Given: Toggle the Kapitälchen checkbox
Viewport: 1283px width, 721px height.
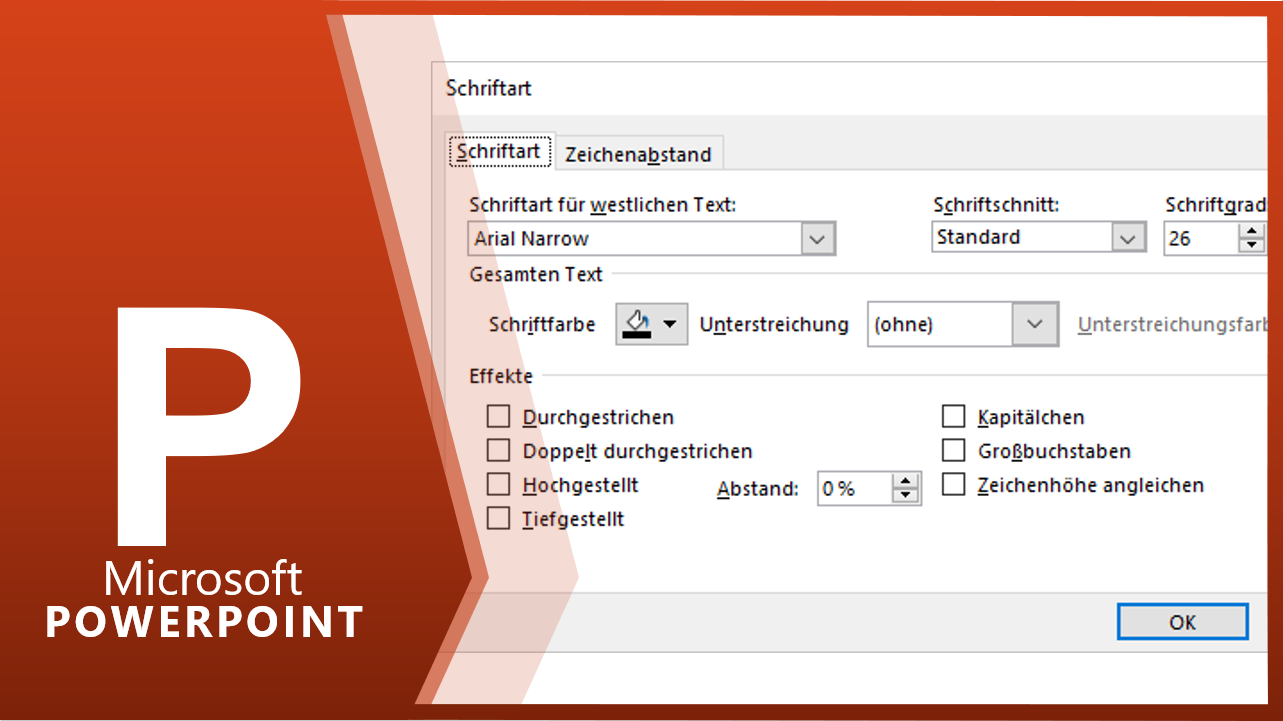Looking at the screenshot, I should pyautogui.click(x=954, y=416).
